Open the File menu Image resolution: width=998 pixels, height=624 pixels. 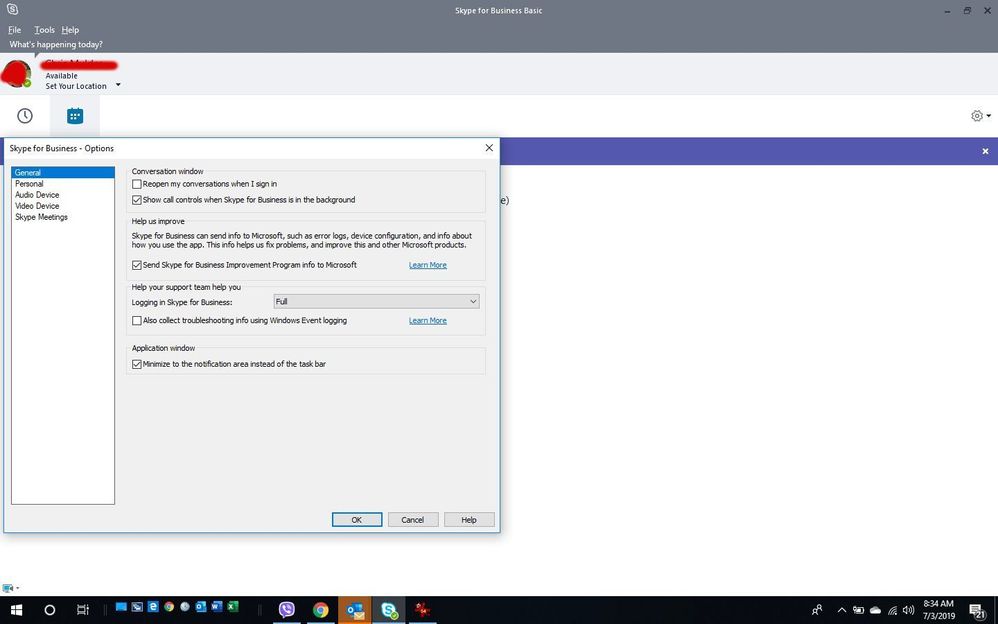click(15, 30)
